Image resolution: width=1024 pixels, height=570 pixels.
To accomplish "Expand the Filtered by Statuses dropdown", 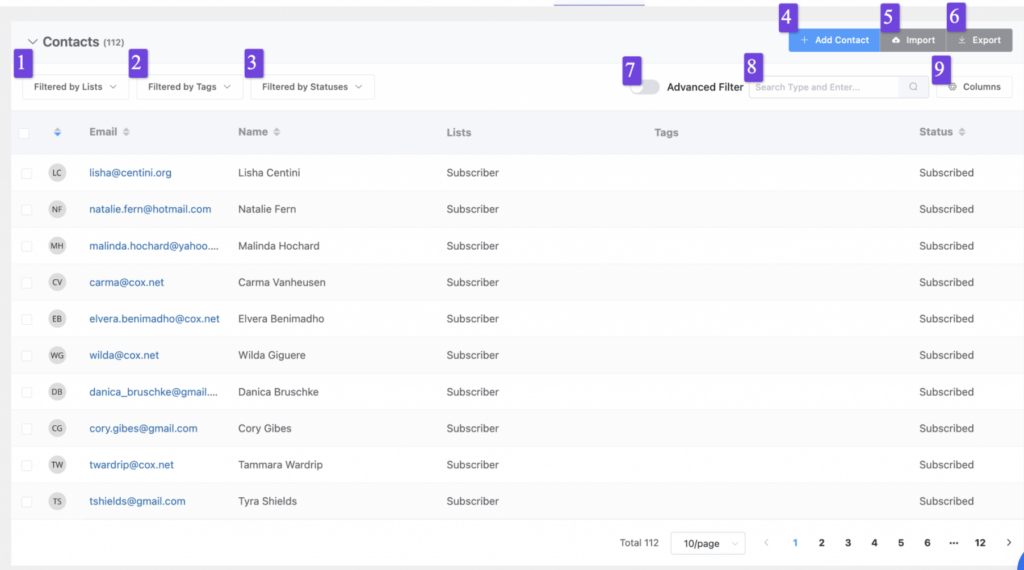I will tap(312, 87).
